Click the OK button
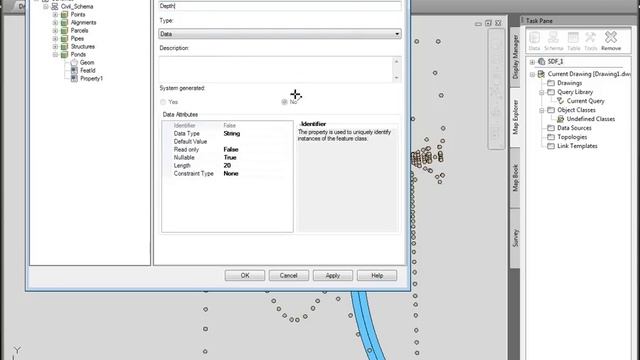Image resolution: width=640 pixels, height=360 pixels. [x=244, y=276]
